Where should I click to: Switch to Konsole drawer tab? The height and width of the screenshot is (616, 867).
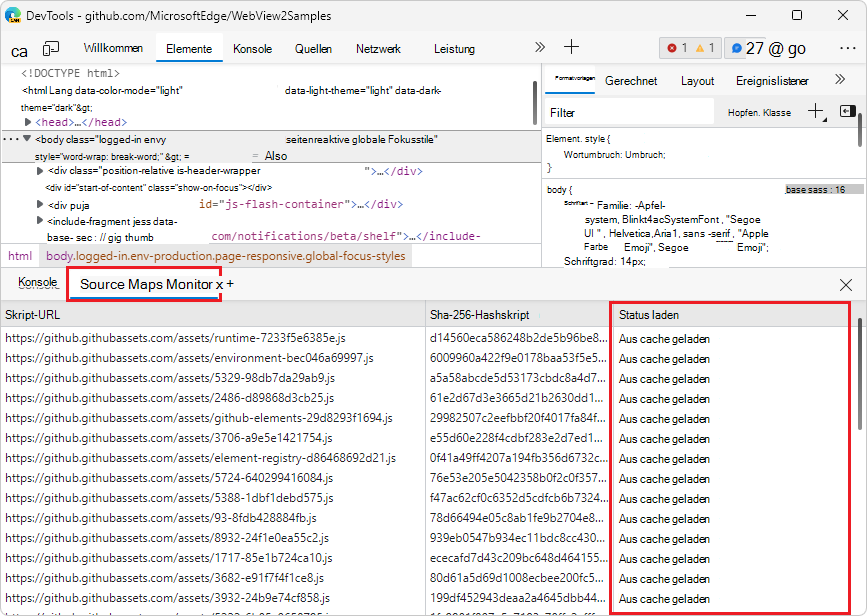coord(38,282)
